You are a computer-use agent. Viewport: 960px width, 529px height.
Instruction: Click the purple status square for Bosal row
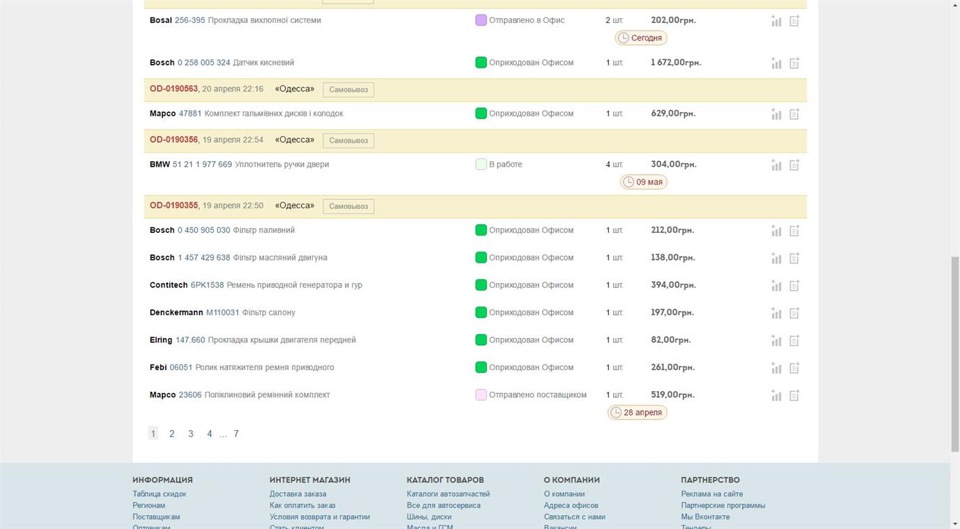click(481, 20)
